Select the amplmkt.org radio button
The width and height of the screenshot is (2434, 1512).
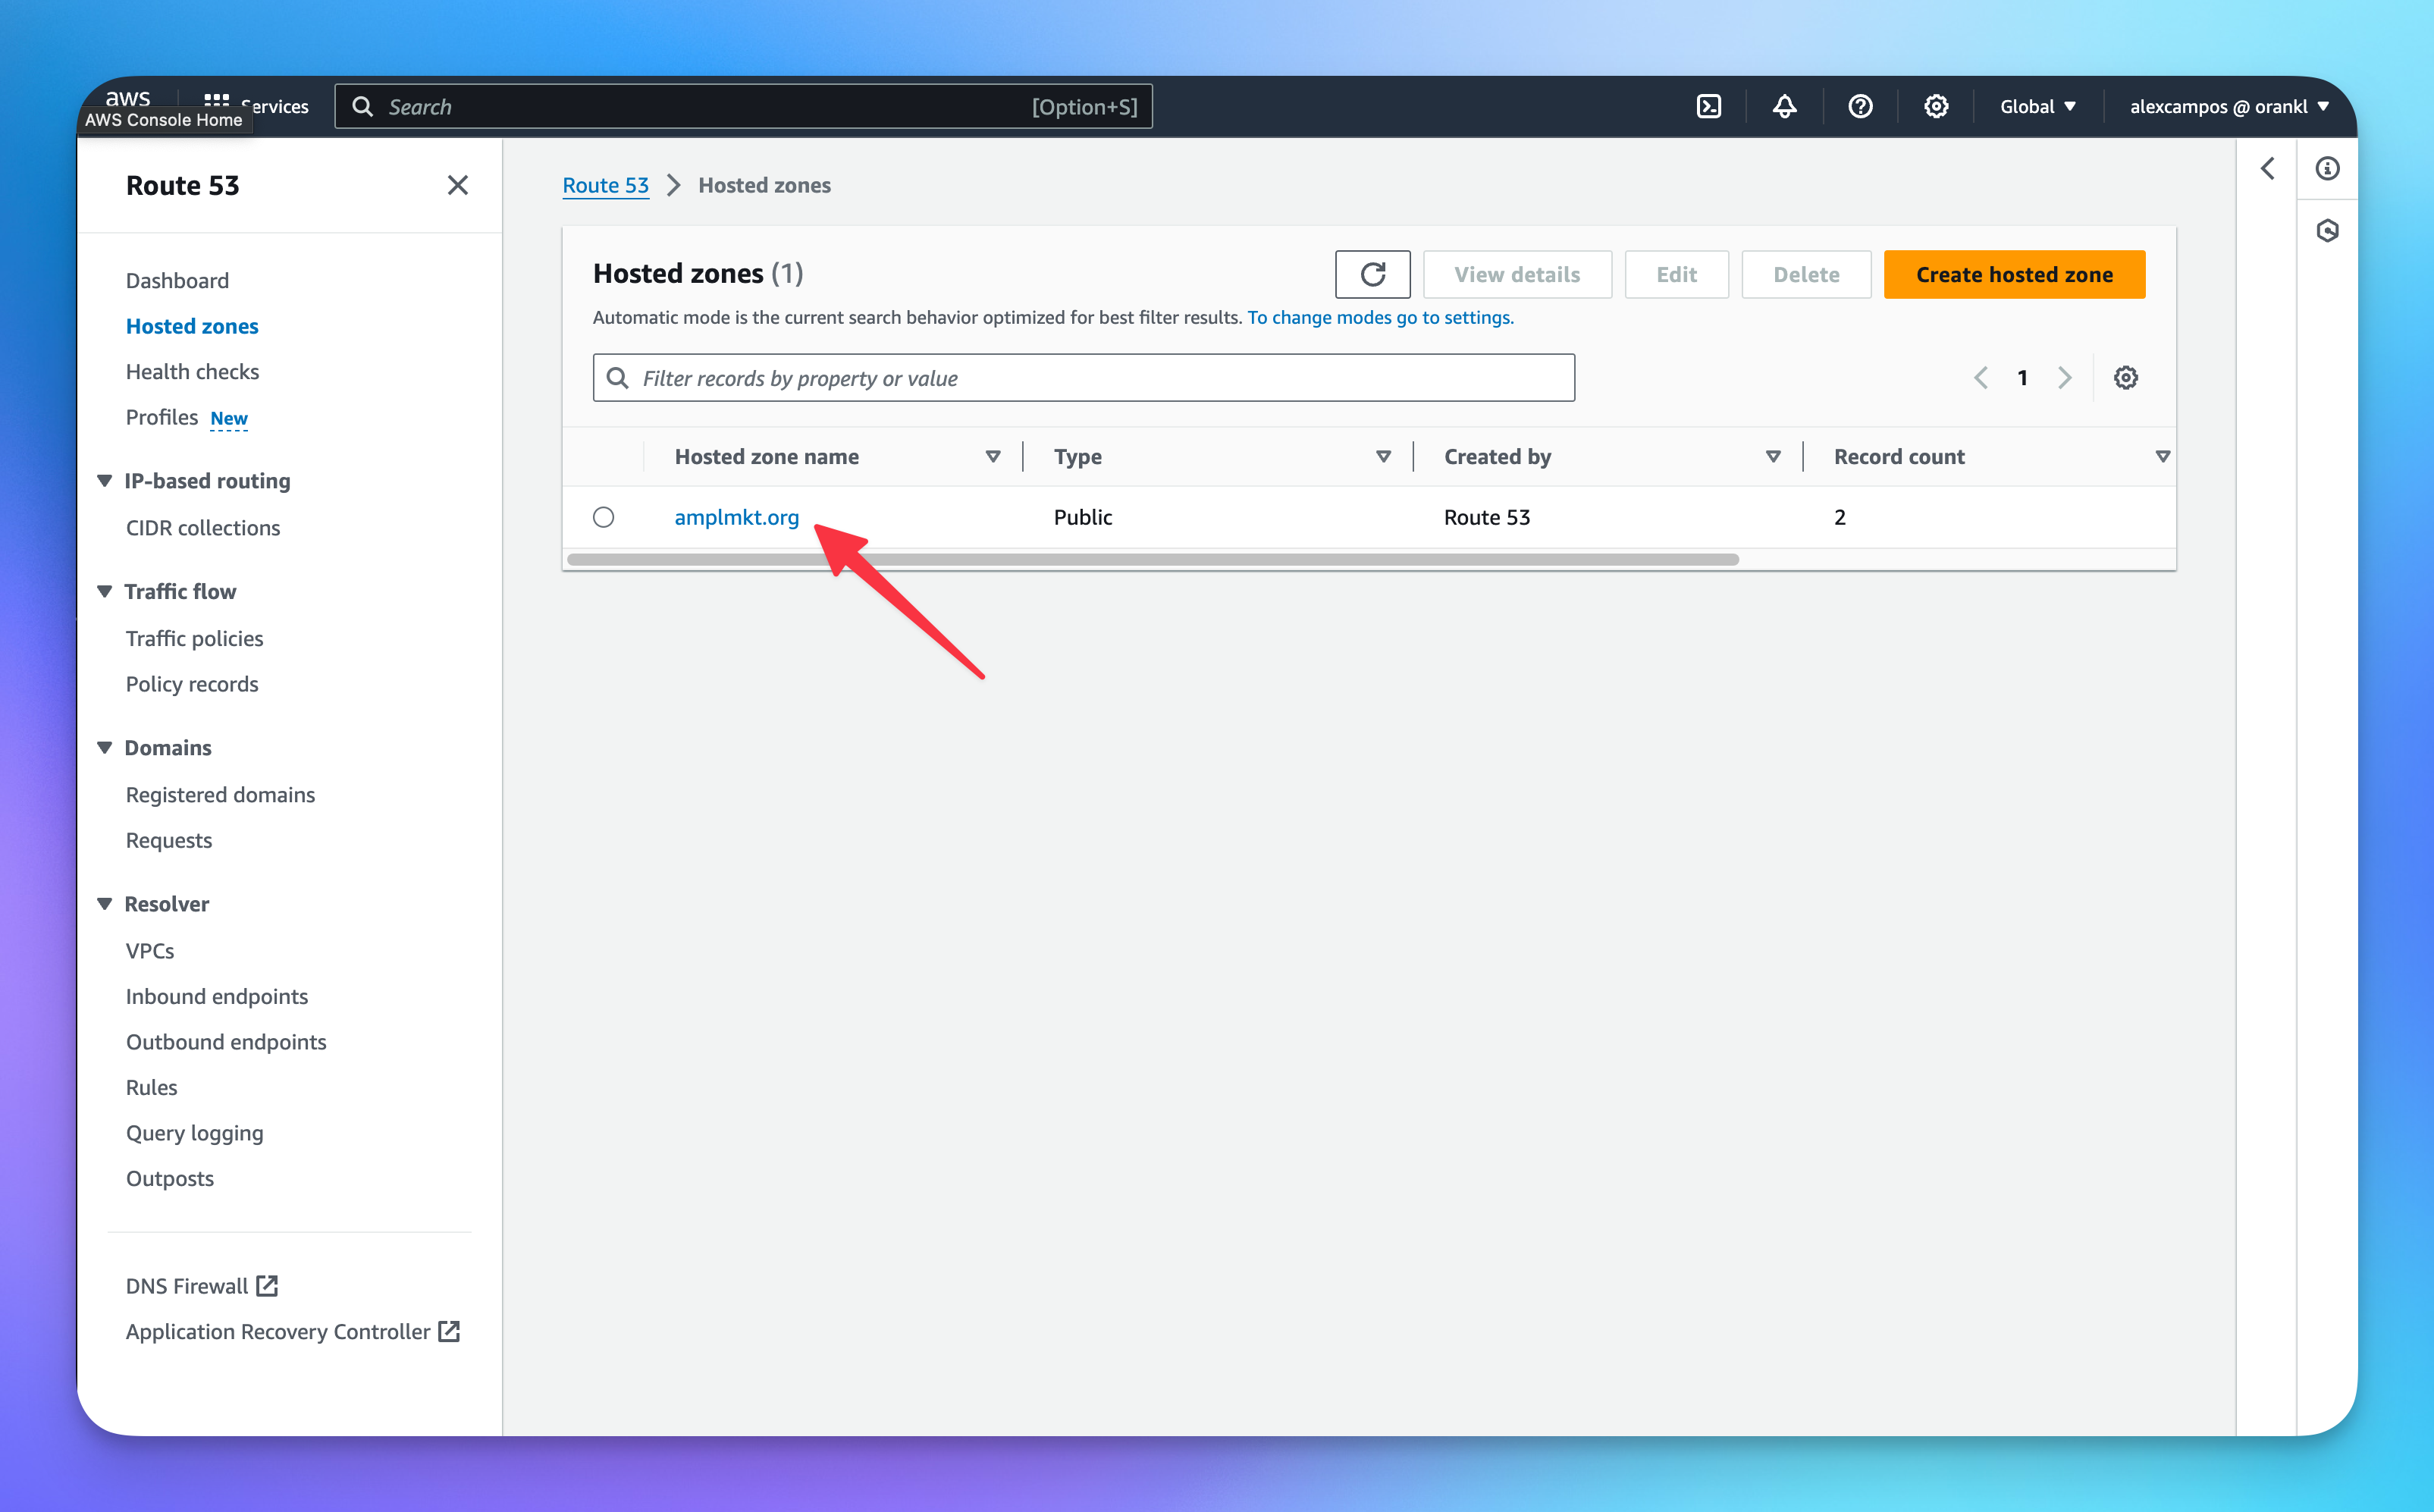click(603, 517)
